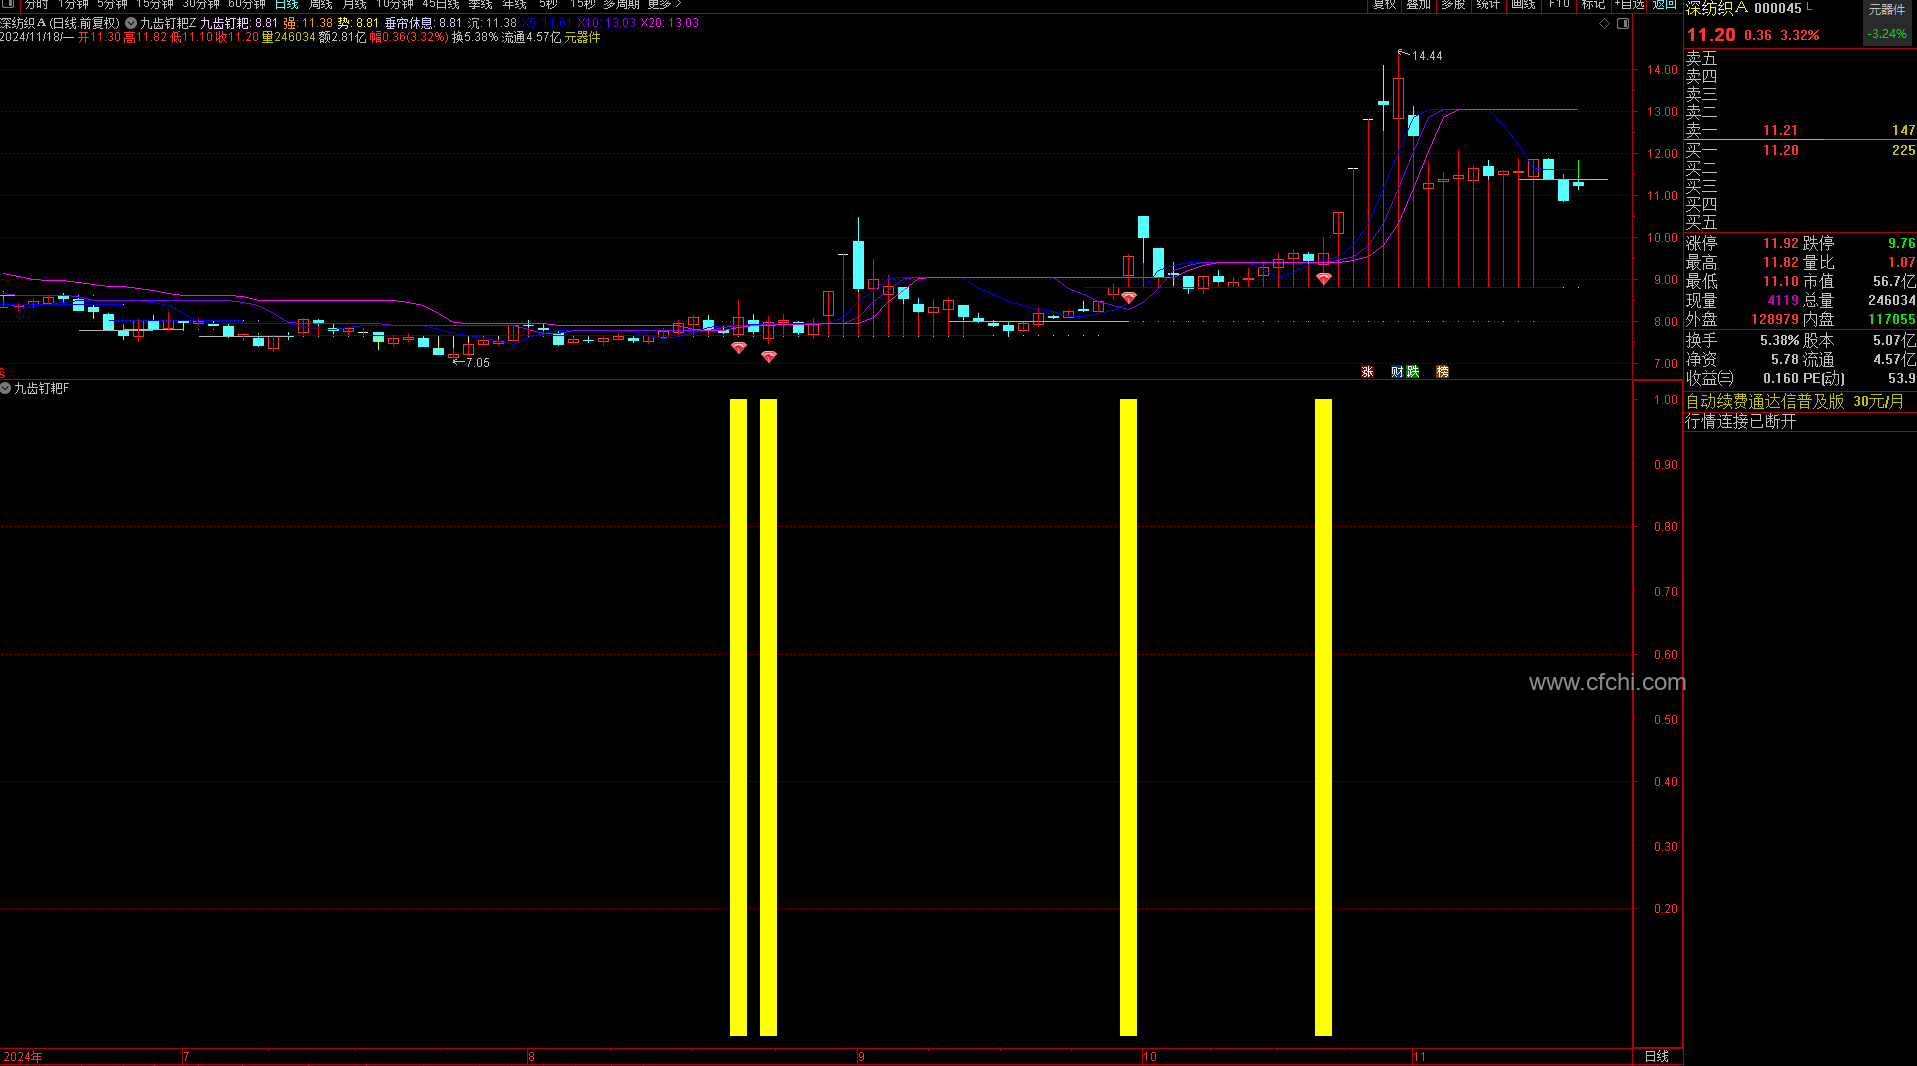
Task: Open the F10 company info
Action: pyautogui.click(x=1559, y=5)
